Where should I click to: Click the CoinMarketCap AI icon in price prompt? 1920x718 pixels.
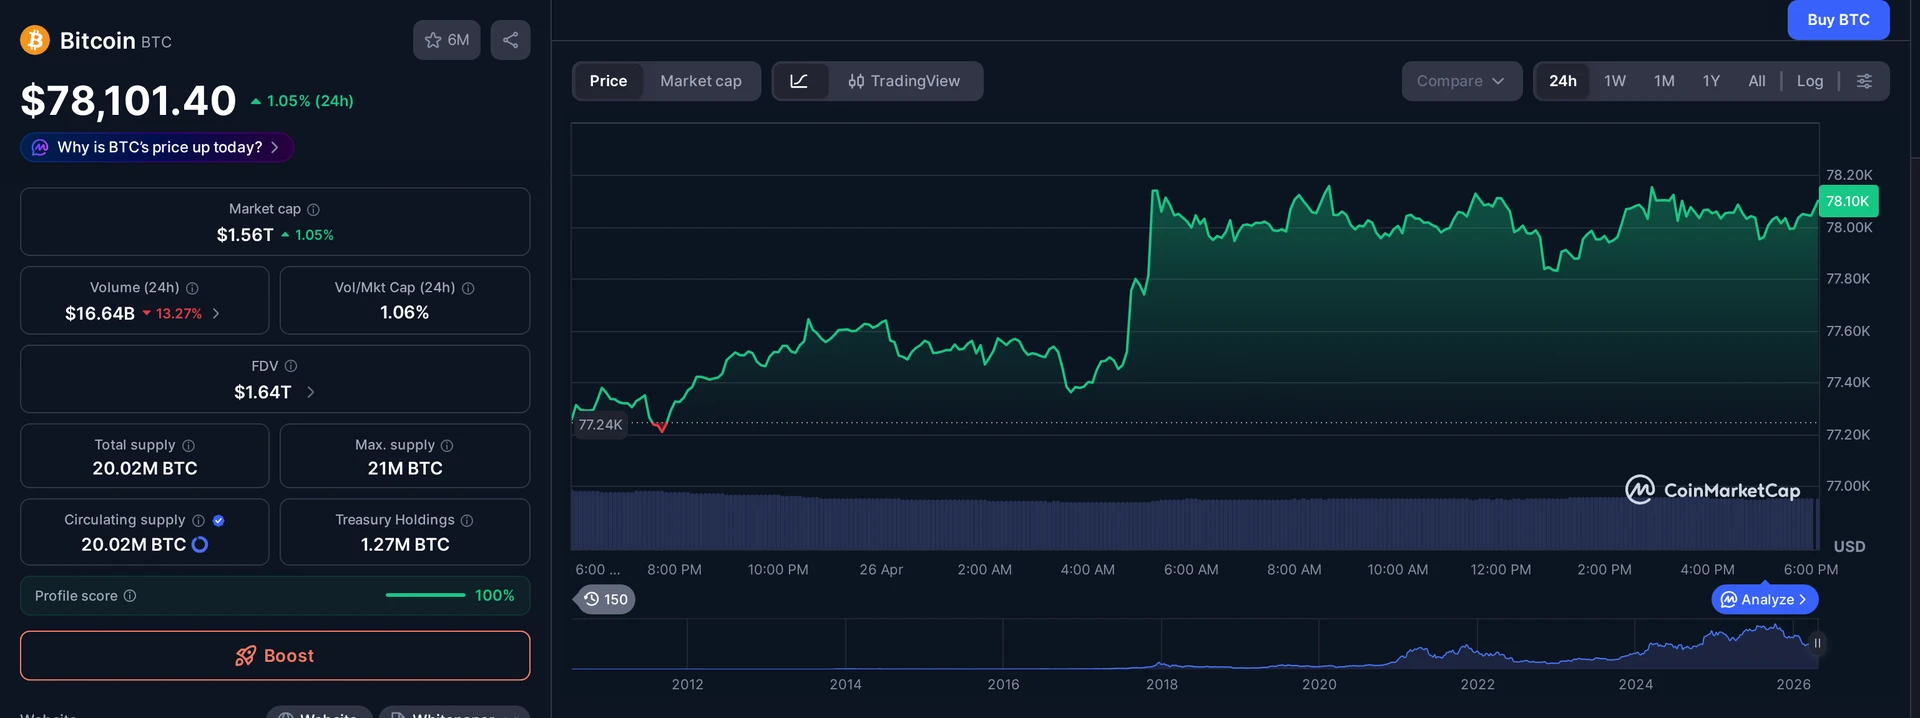click(40, 147)
